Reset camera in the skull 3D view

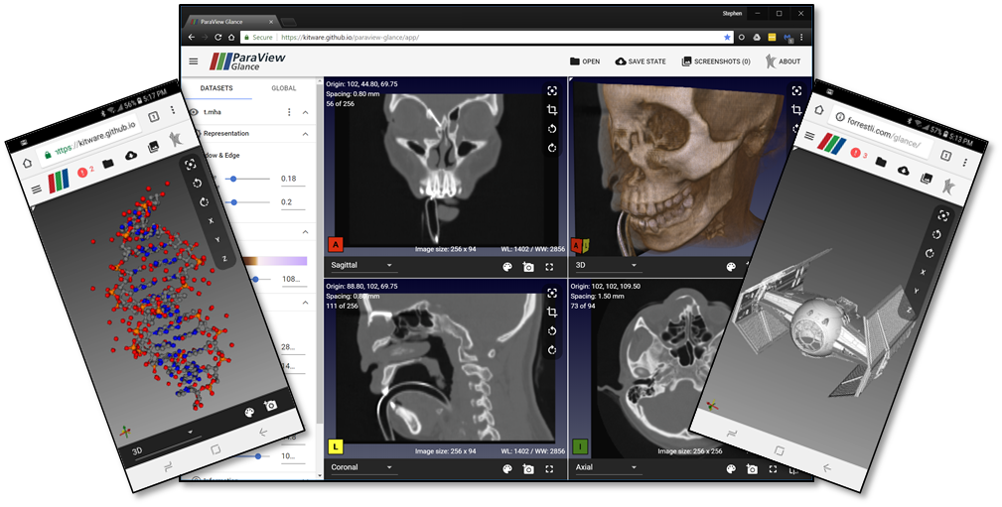click(x=796, y=91)
